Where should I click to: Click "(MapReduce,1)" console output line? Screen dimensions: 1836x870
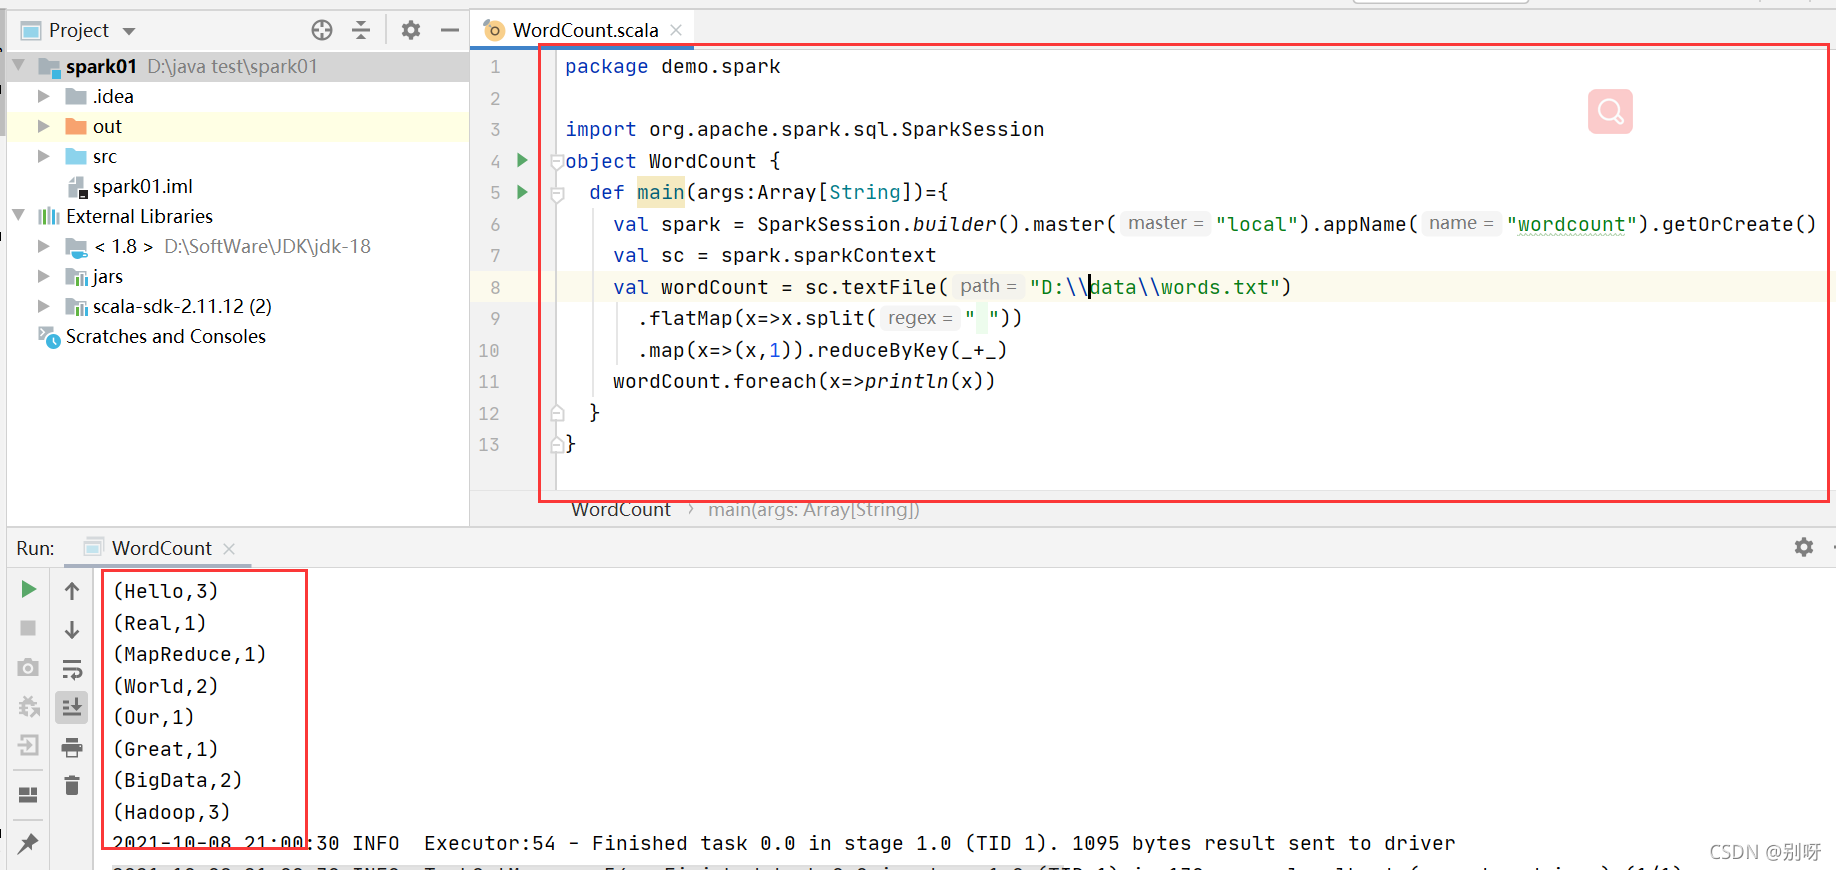189,654
